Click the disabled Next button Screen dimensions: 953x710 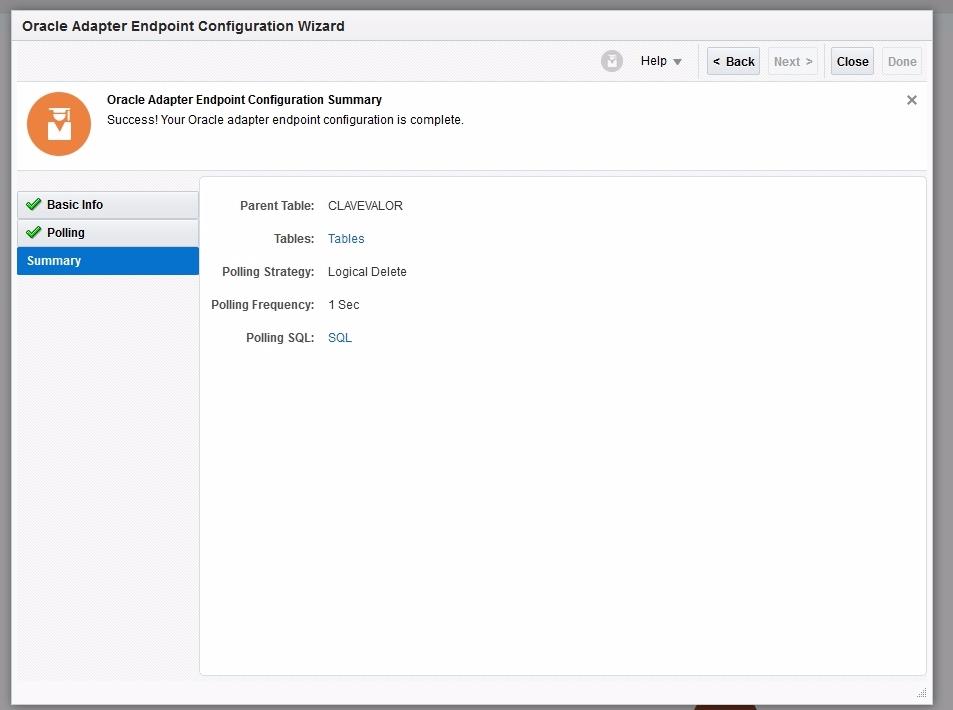[793, 61]
